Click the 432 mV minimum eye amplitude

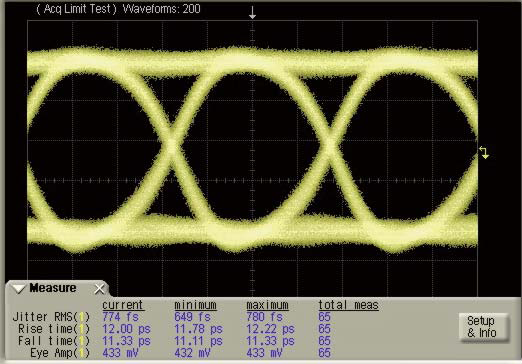pos(192,353)
